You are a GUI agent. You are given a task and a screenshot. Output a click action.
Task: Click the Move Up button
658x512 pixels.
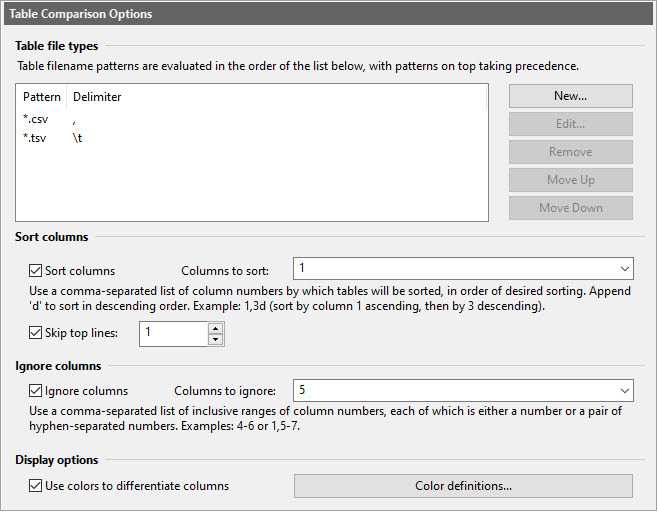[x=570, y=180]
